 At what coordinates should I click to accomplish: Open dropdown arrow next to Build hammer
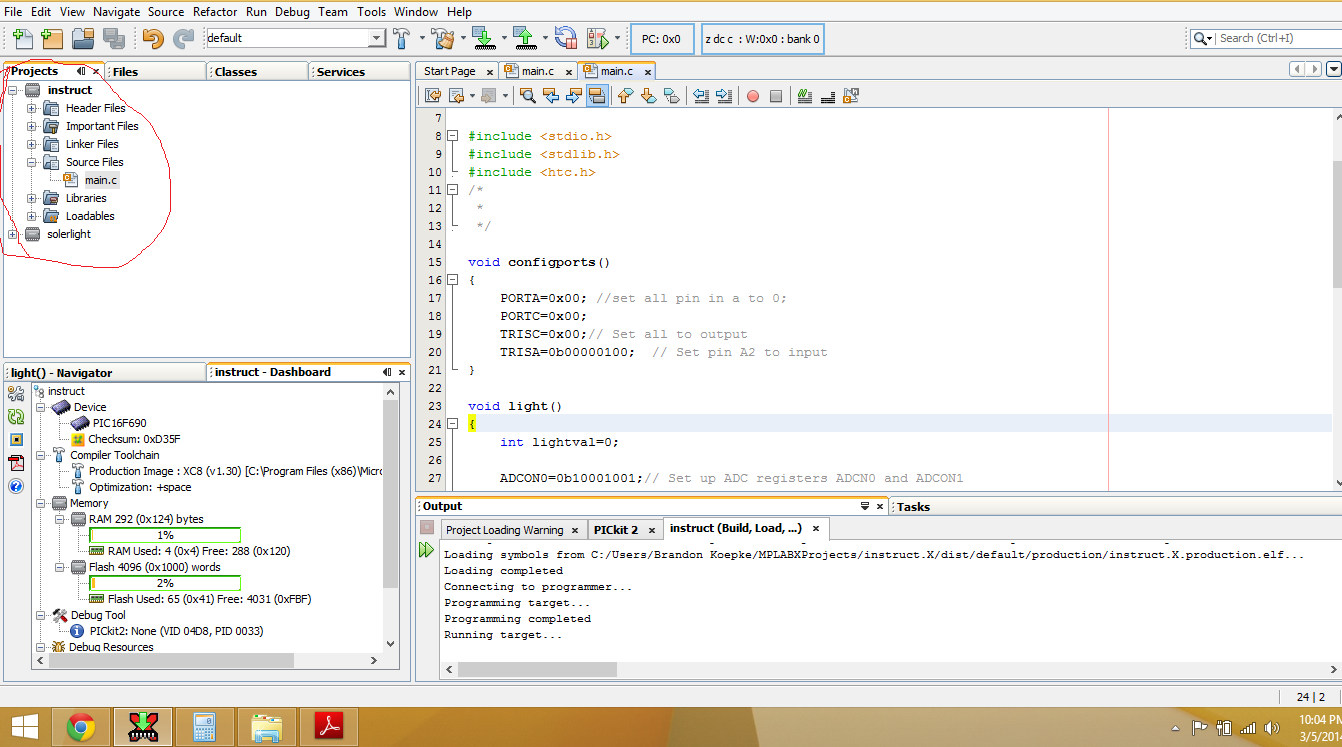click(422, 39)
